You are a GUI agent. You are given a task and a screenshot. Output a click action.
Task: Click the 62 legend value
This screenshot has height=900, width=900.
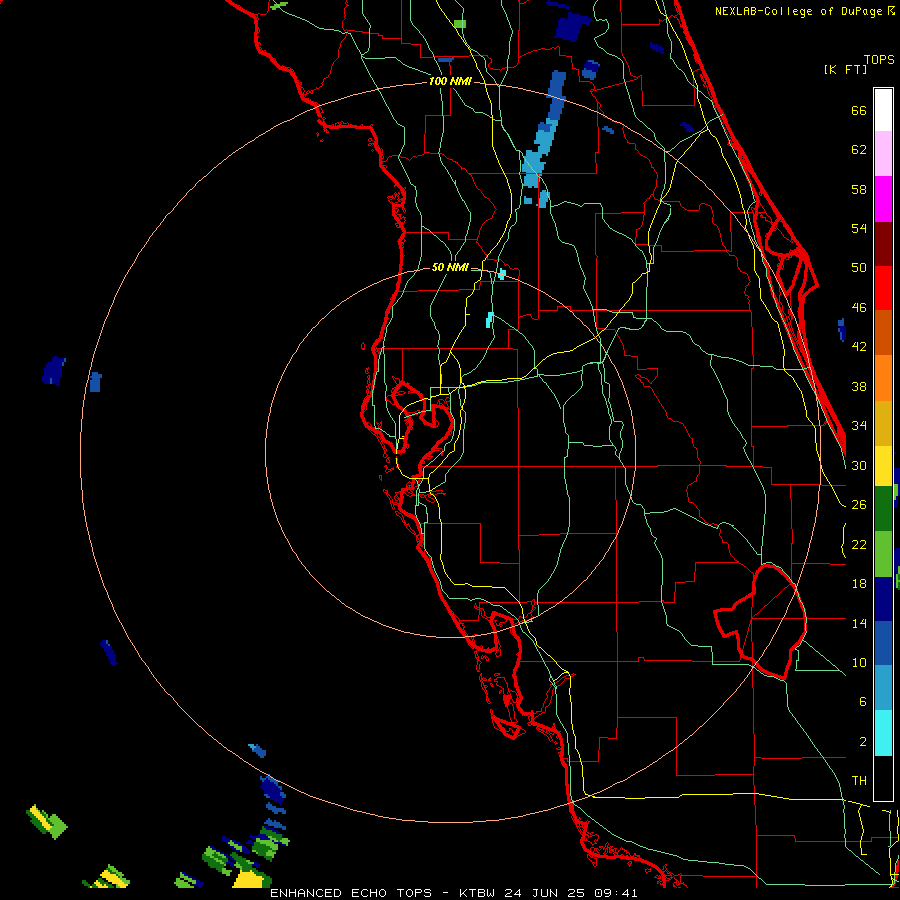[859, 150]
